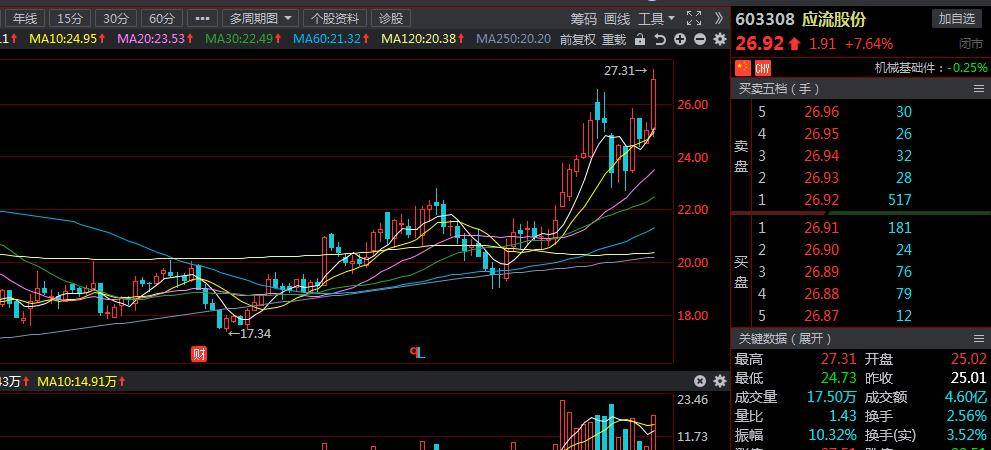This screenshot has width=991, height=450.
Task: Open 买卖五档 panel menu icon
Action: click(x=979, y=89)
